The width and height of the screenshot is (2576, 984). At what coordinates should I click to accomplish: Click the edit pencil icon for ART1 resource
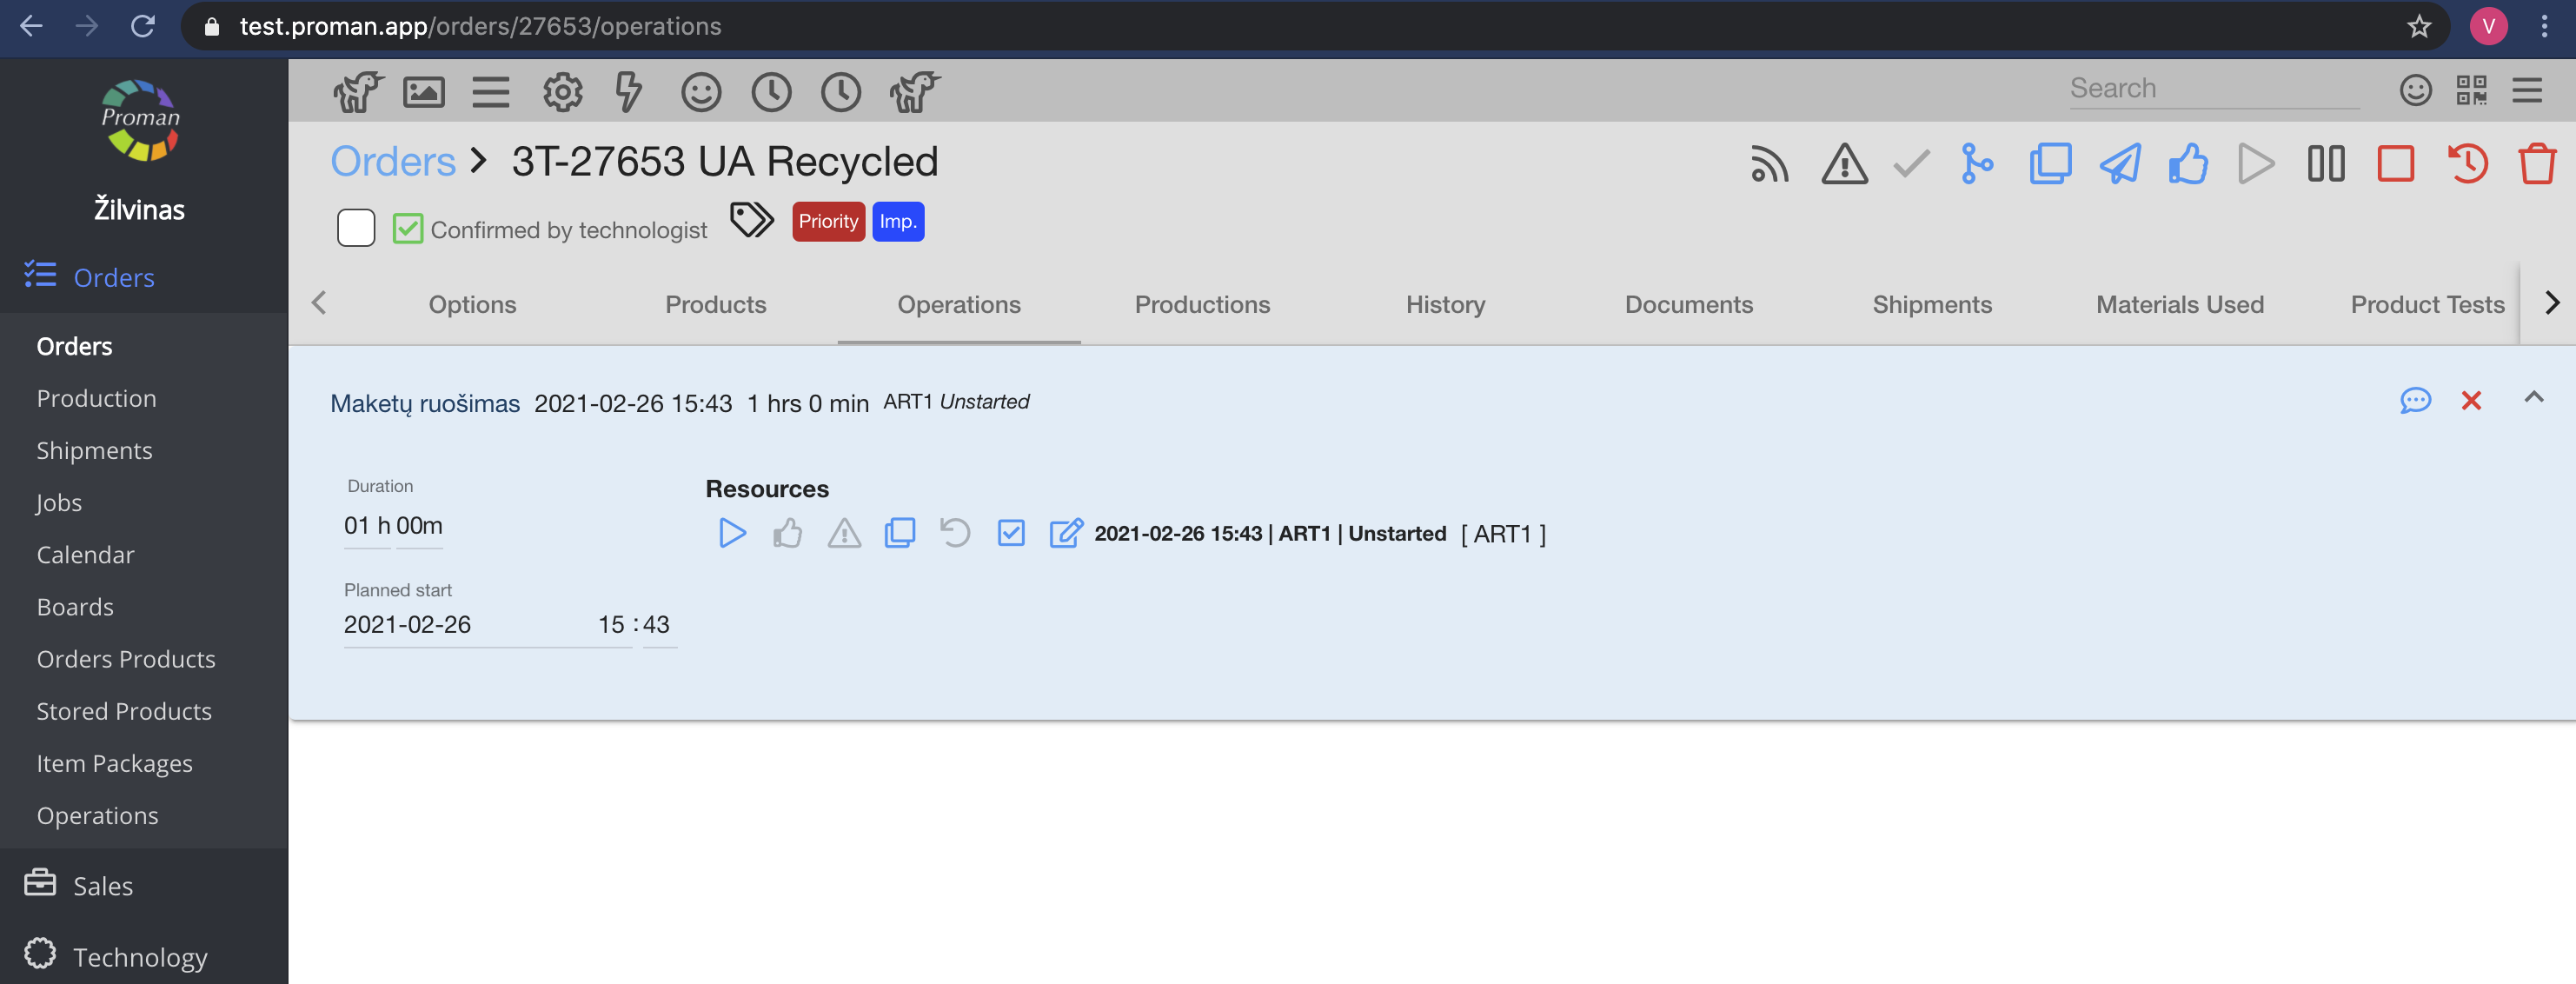pos(1065,533)
